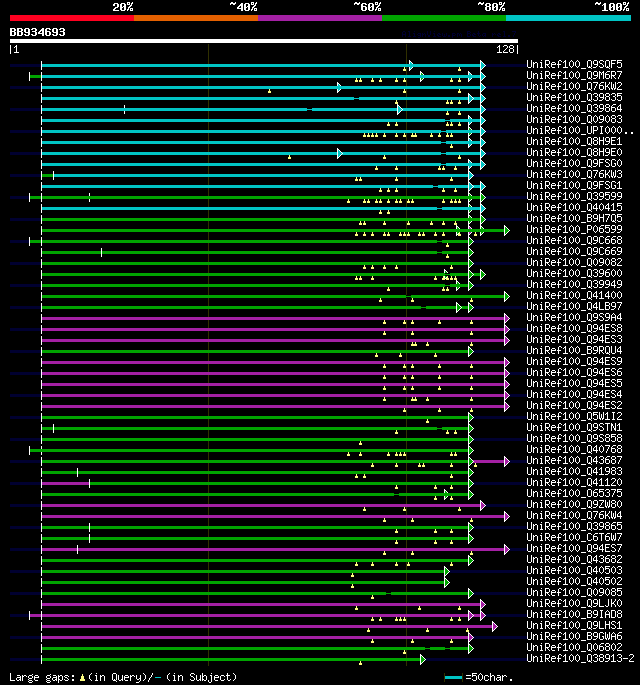Image resolution: width=640 pixels, height=685 pixels.
Task: Click the red 20% identity legend bar
Action: (72, 18)
